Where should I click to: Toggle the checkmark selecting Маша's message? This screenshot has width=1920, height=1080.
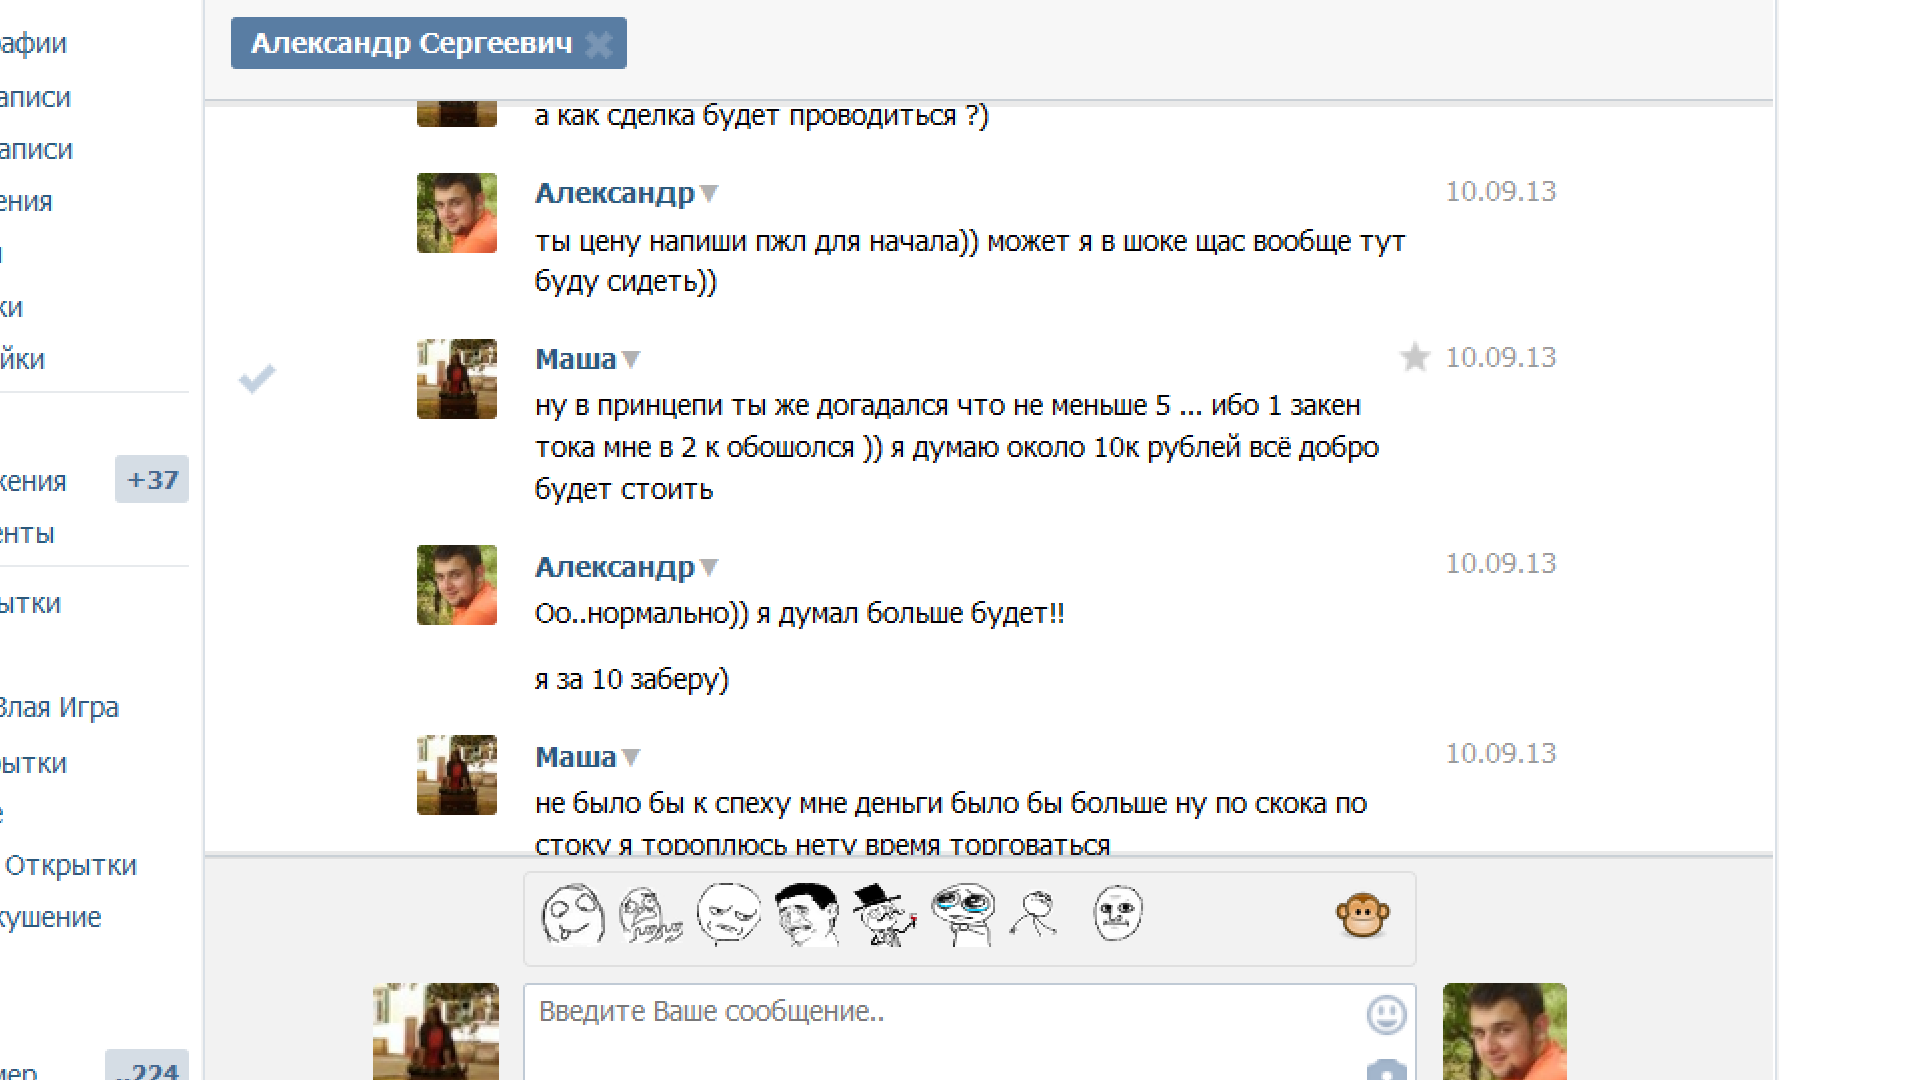[x=257, y=378]
